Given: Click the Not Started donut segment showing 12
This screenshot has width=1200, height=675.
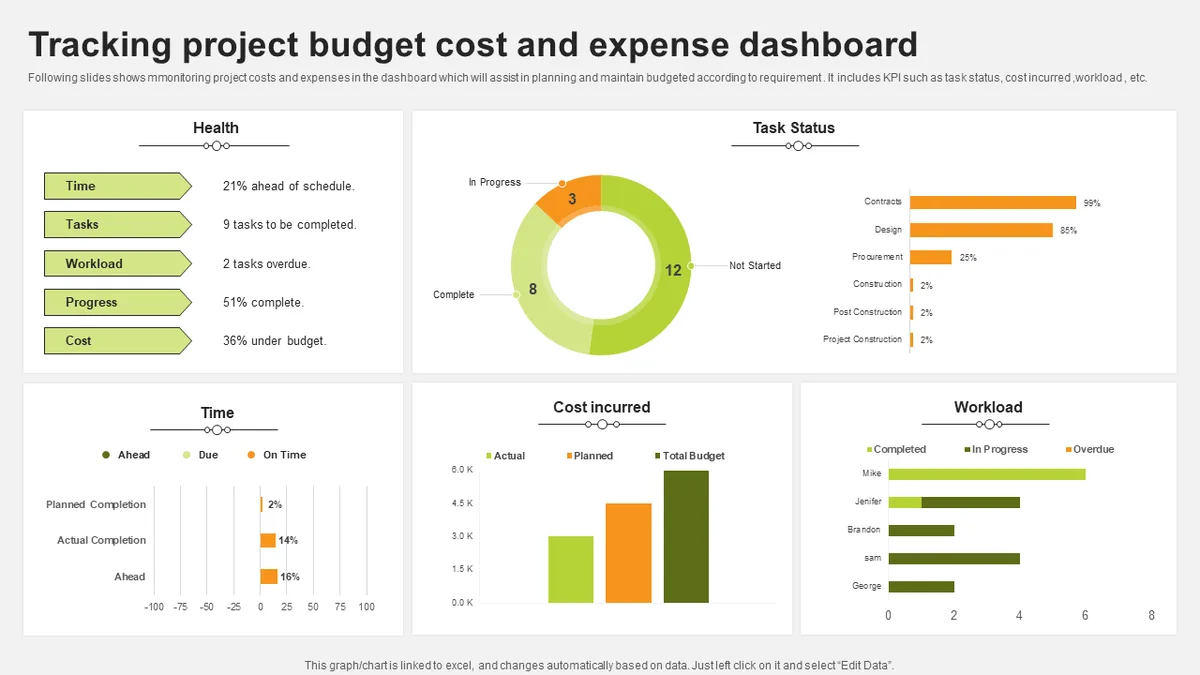Looking at the screenshot, I should coord(672,270).
